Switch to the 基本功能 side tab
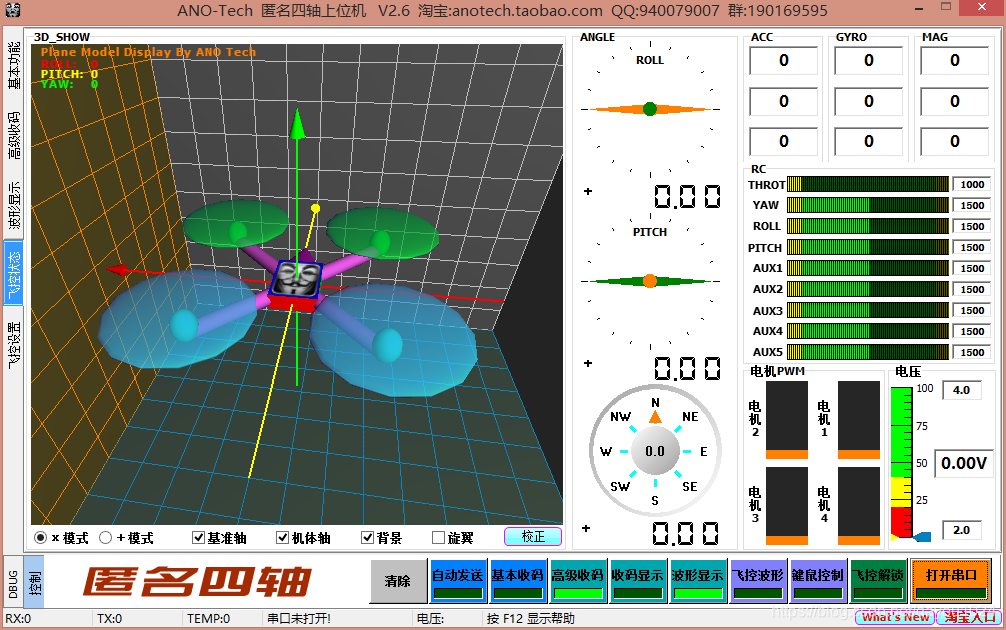This screenshot has width=1006, height=630. click(13, 65)
